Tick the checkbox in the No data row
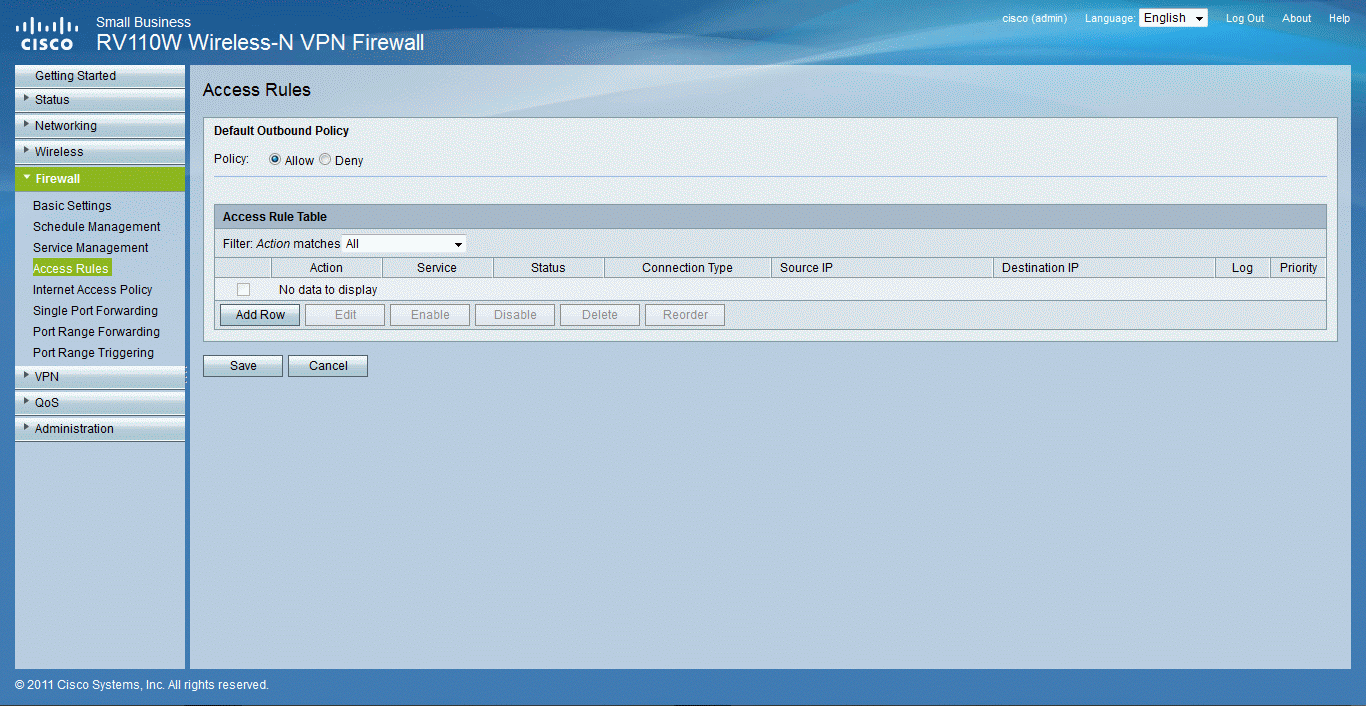The height and width of the screenshot is (706, 1366). pos(243,289)
